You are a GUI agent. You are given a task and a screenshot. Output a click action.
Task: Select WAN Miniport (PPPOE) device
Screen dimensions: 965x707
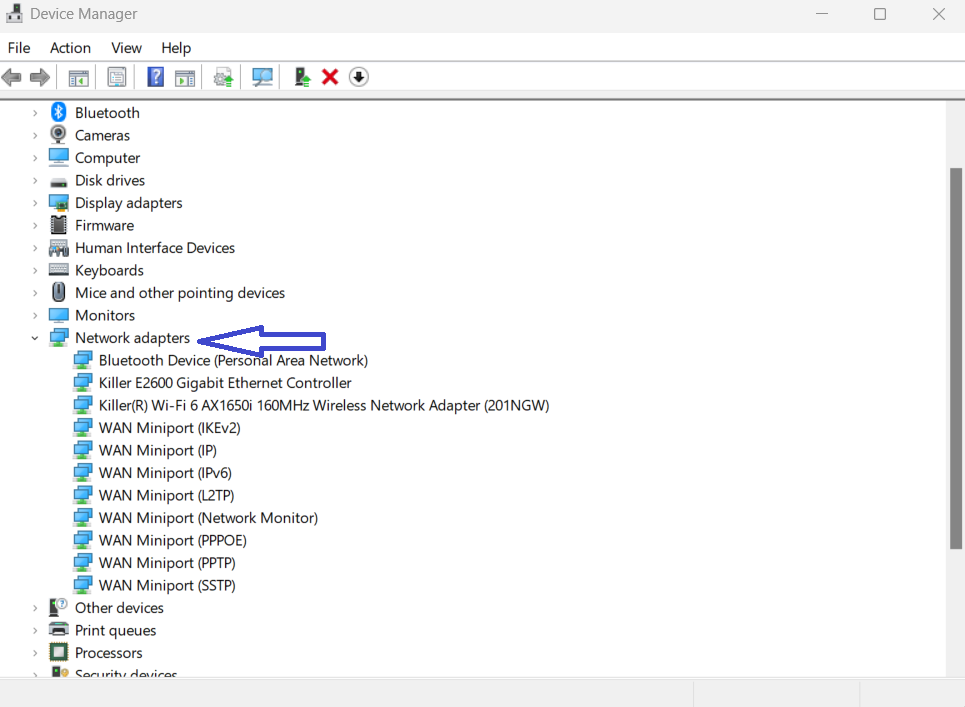tap(172, 540)
